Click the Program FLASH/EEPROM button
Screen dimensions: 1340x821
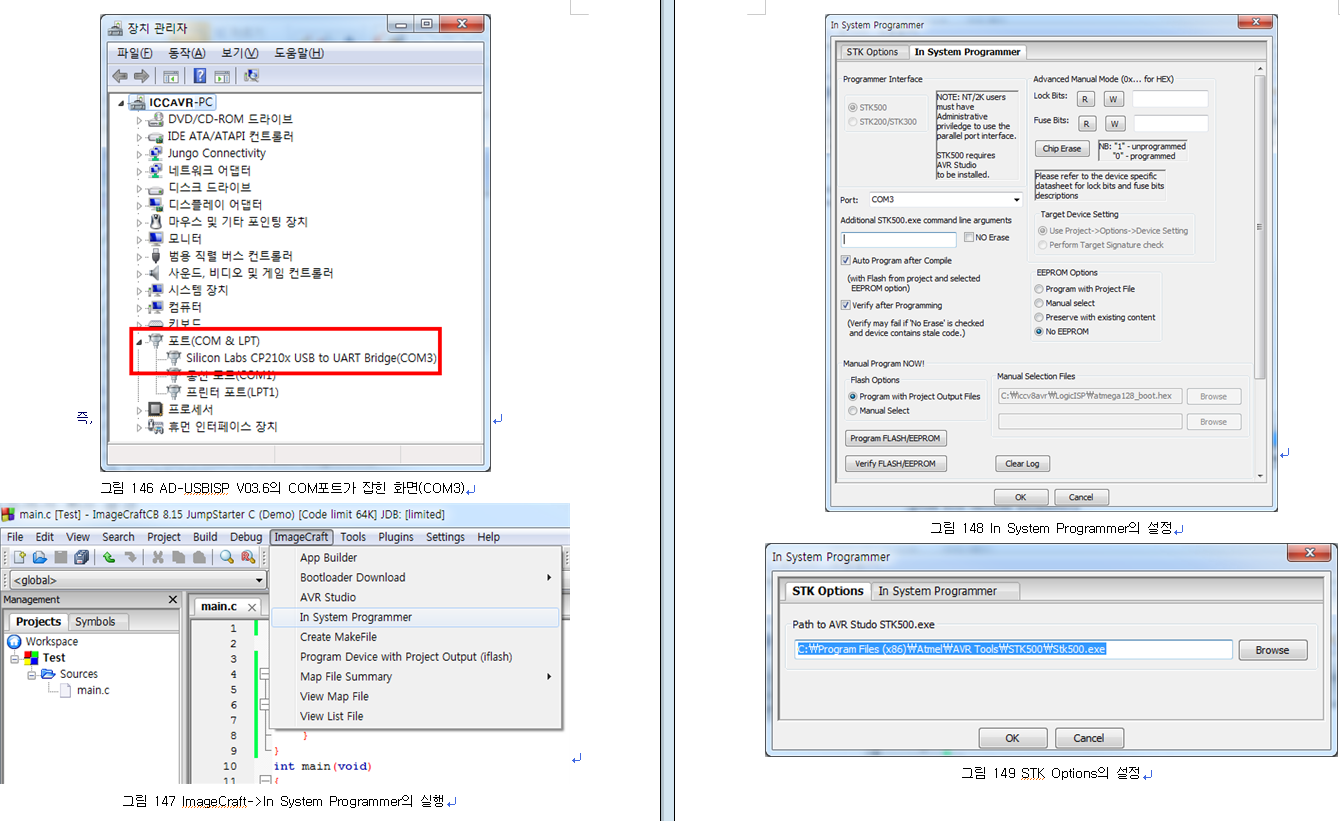coord(895,438)
